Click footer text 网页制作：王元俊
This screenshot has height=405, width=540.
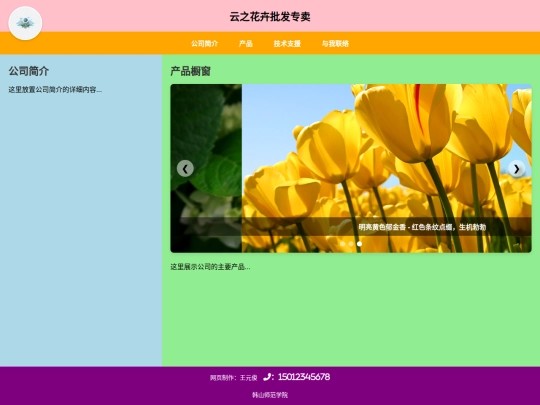[x=233, y=378]
